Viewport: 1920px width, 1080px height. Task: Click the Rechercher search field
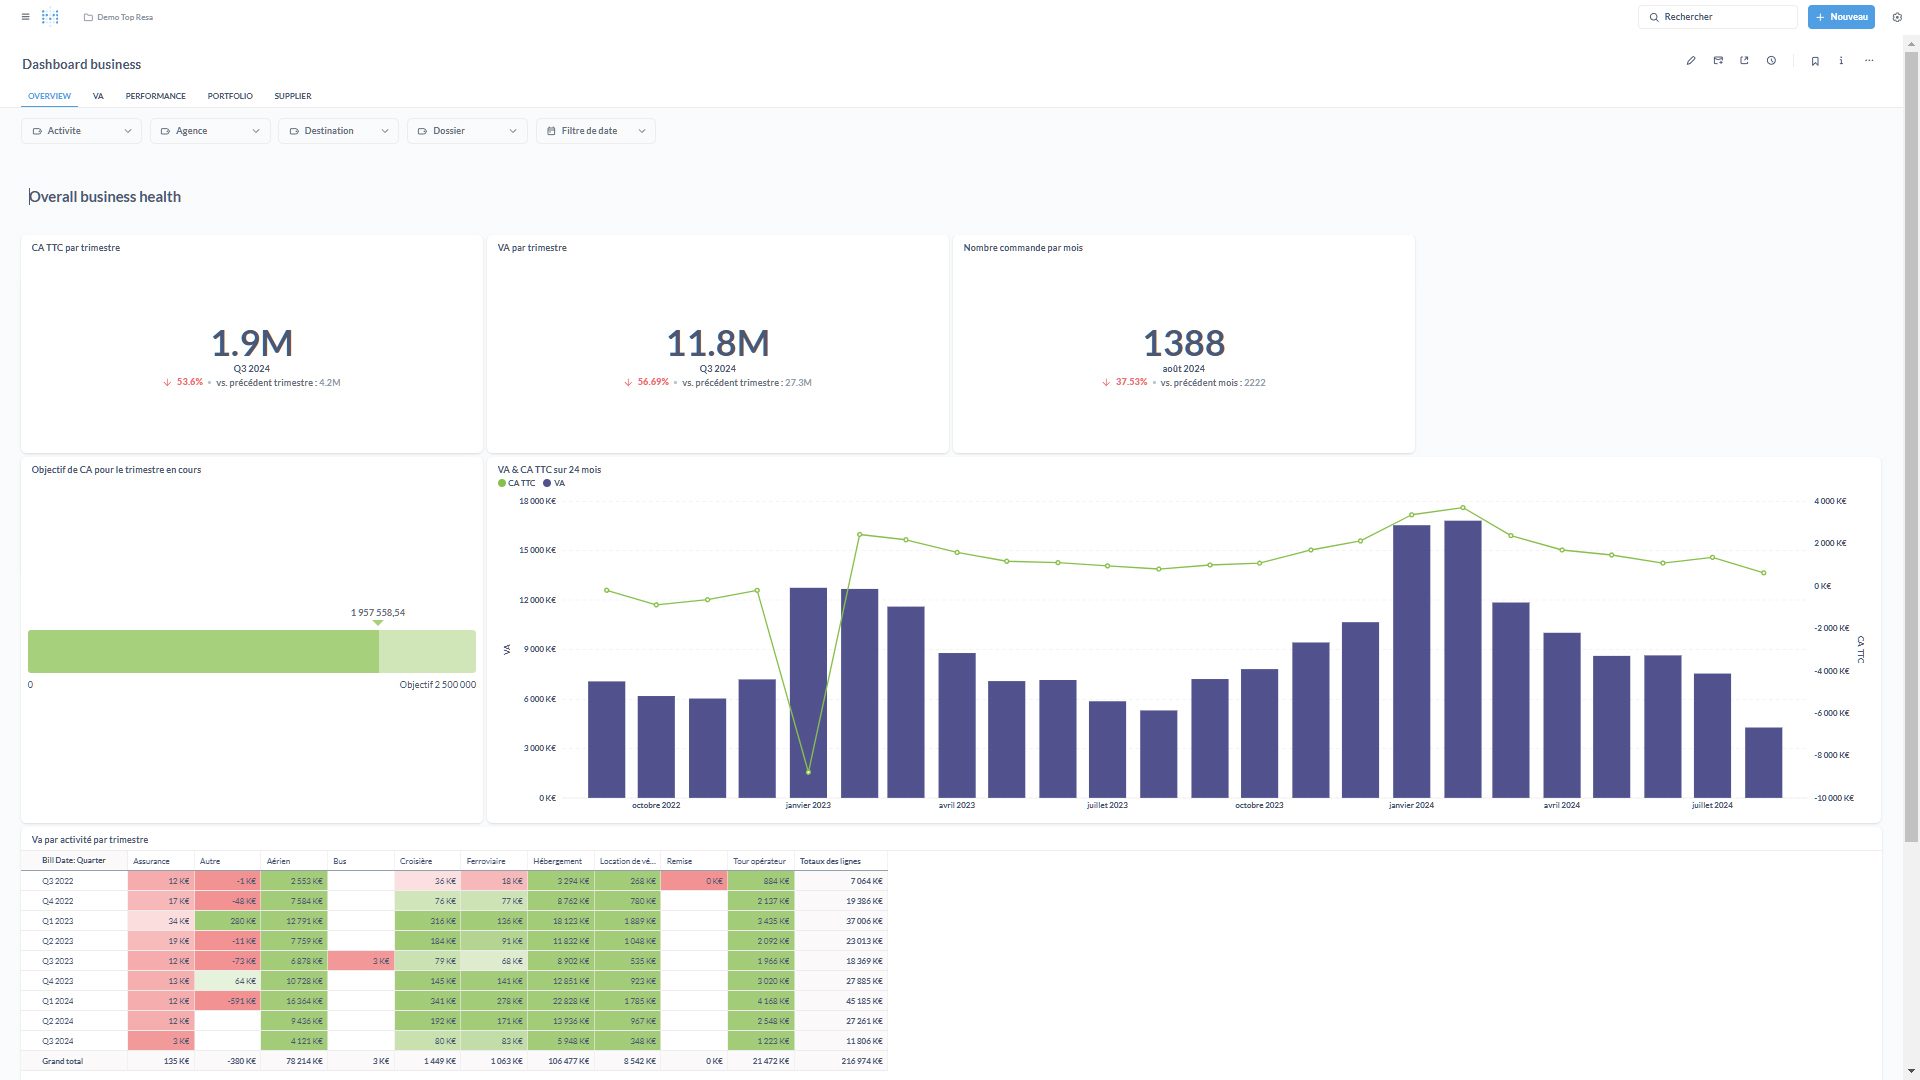tap(1717, 17)
